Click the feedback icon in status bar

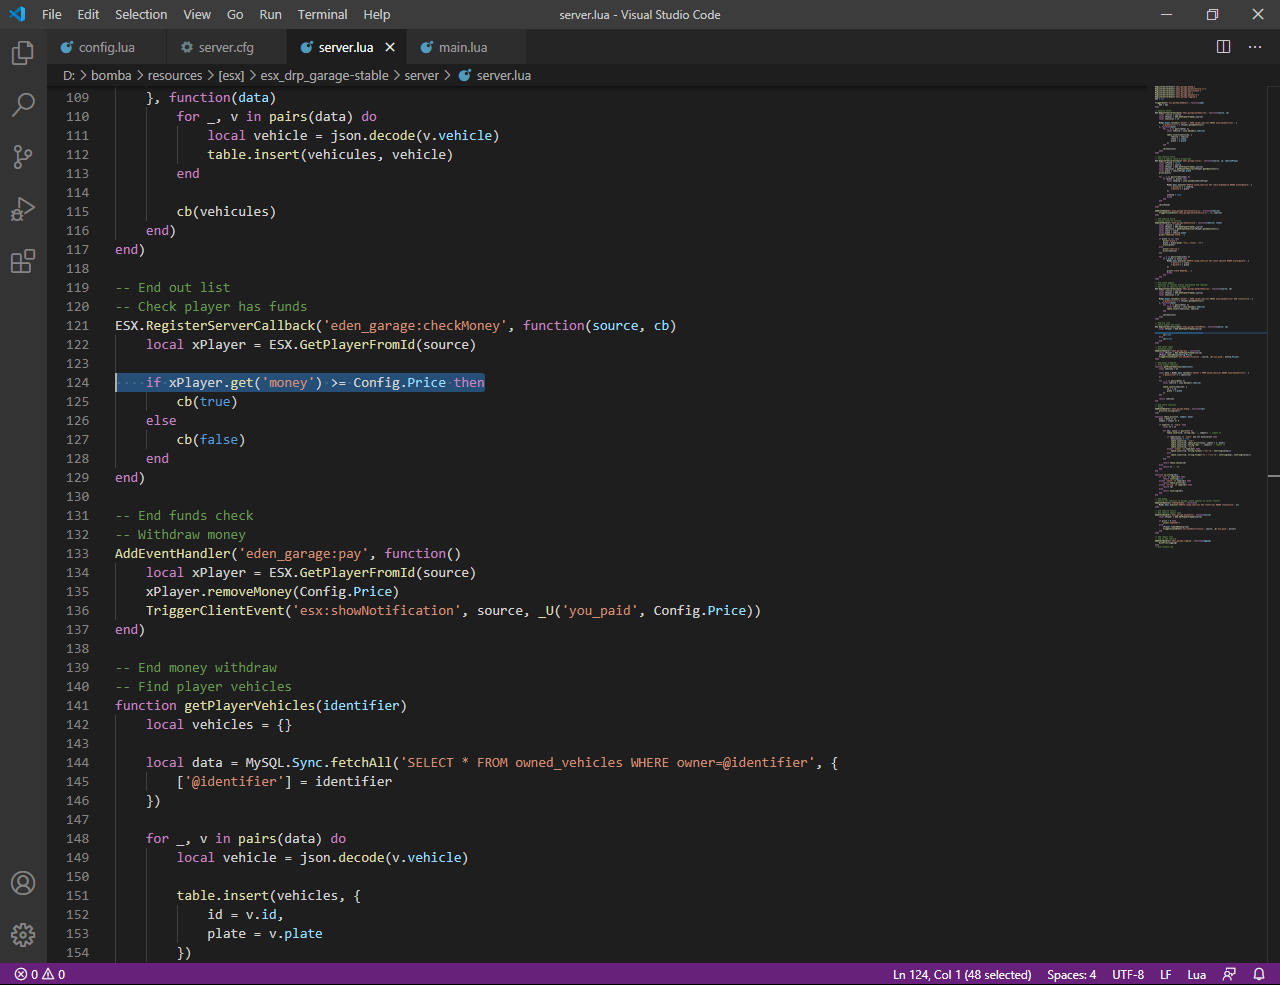[x=1230, y=974]
